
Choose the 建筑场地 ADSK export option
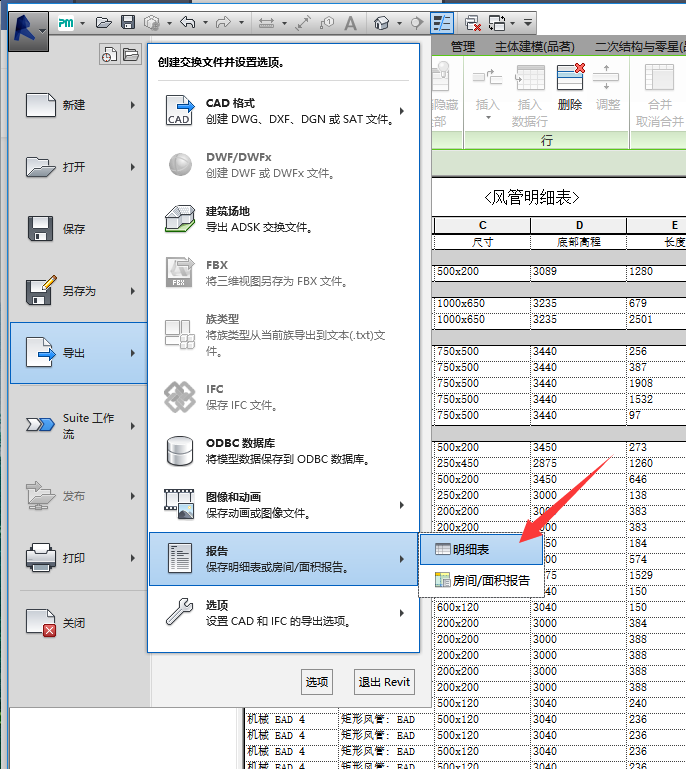283,219
